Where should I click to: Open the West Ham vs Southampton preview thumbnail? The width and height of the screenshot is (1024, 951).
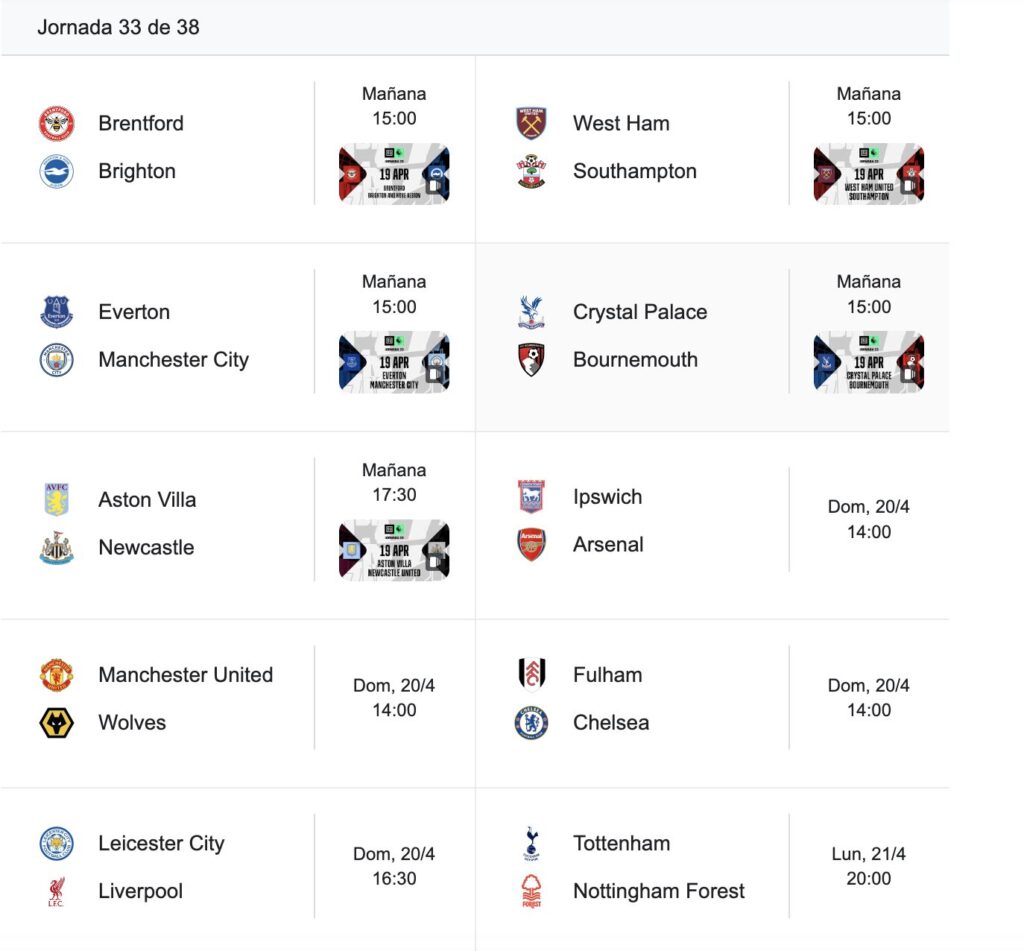(869, 174)
